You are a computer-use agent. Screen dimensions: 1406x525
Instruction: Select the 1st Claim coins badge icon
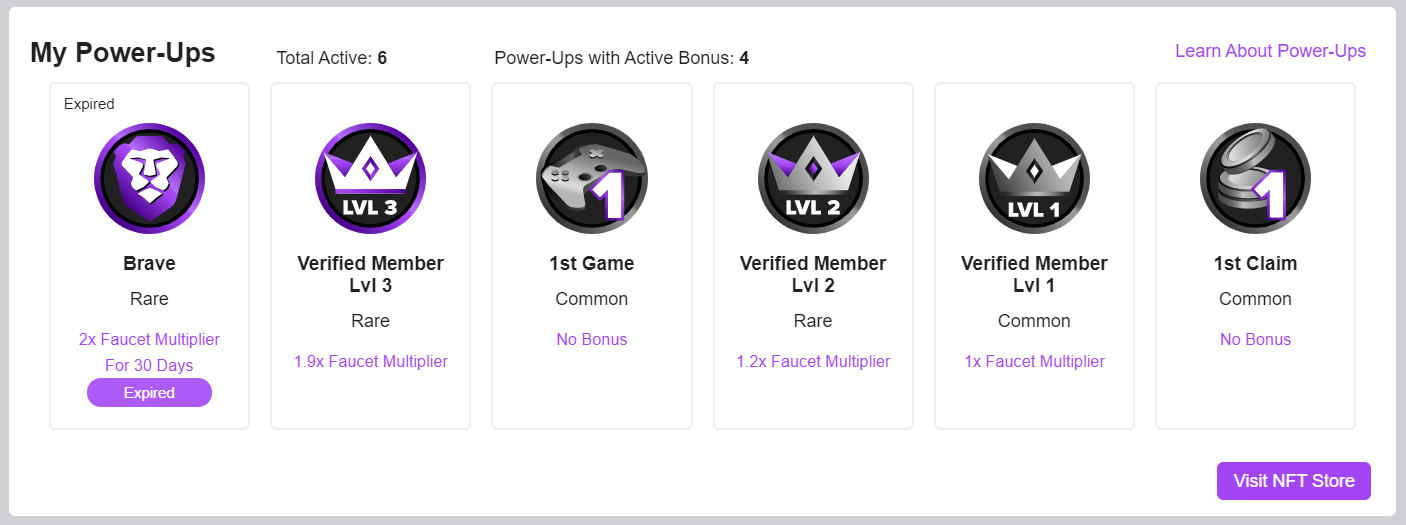pos(1255,179)
